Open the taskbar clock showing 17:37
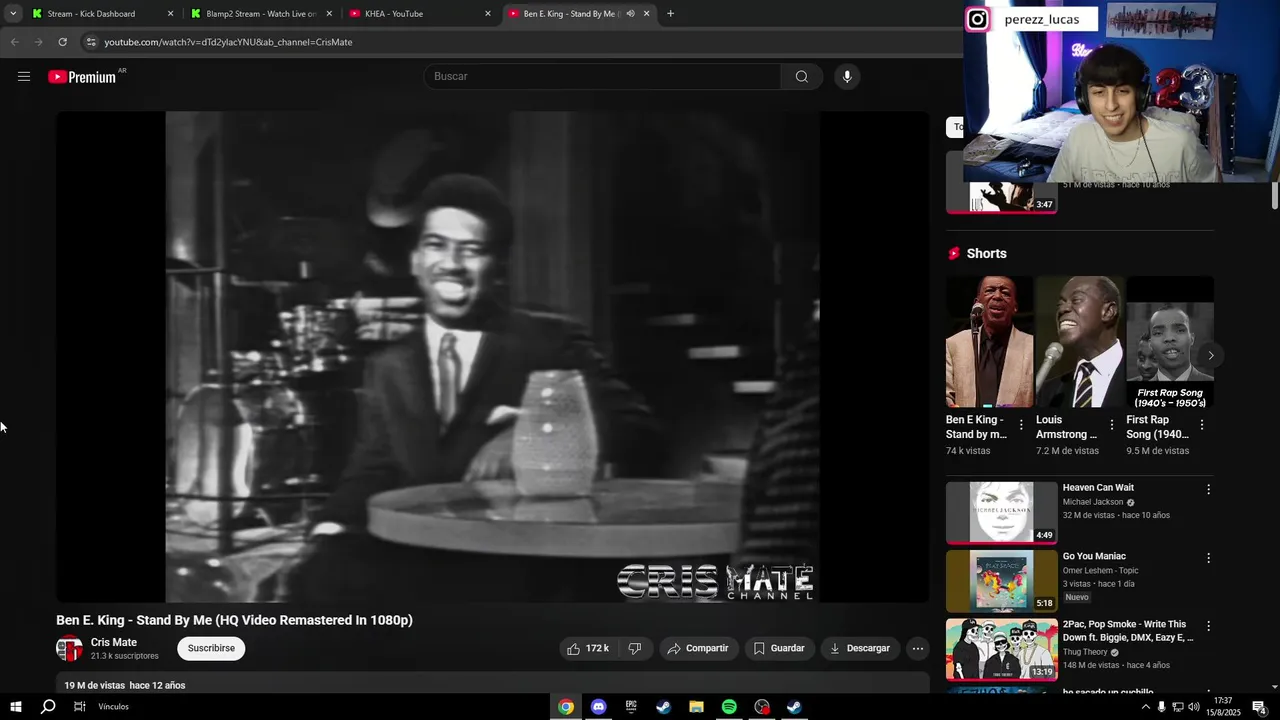The height and width of the screenshot is (720, 1280). pyautogui.click(x=1223, y=707)
